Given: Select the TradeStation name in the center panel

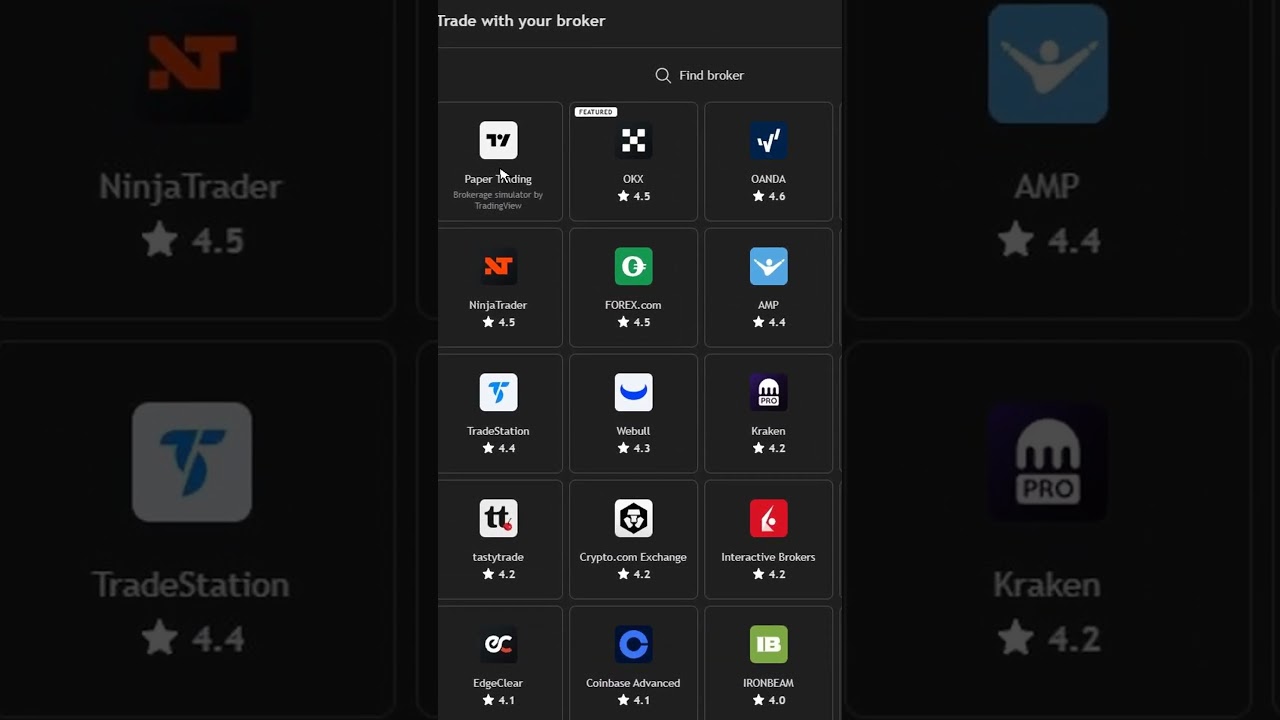Looking at the screenshot, I should point(498,431).
